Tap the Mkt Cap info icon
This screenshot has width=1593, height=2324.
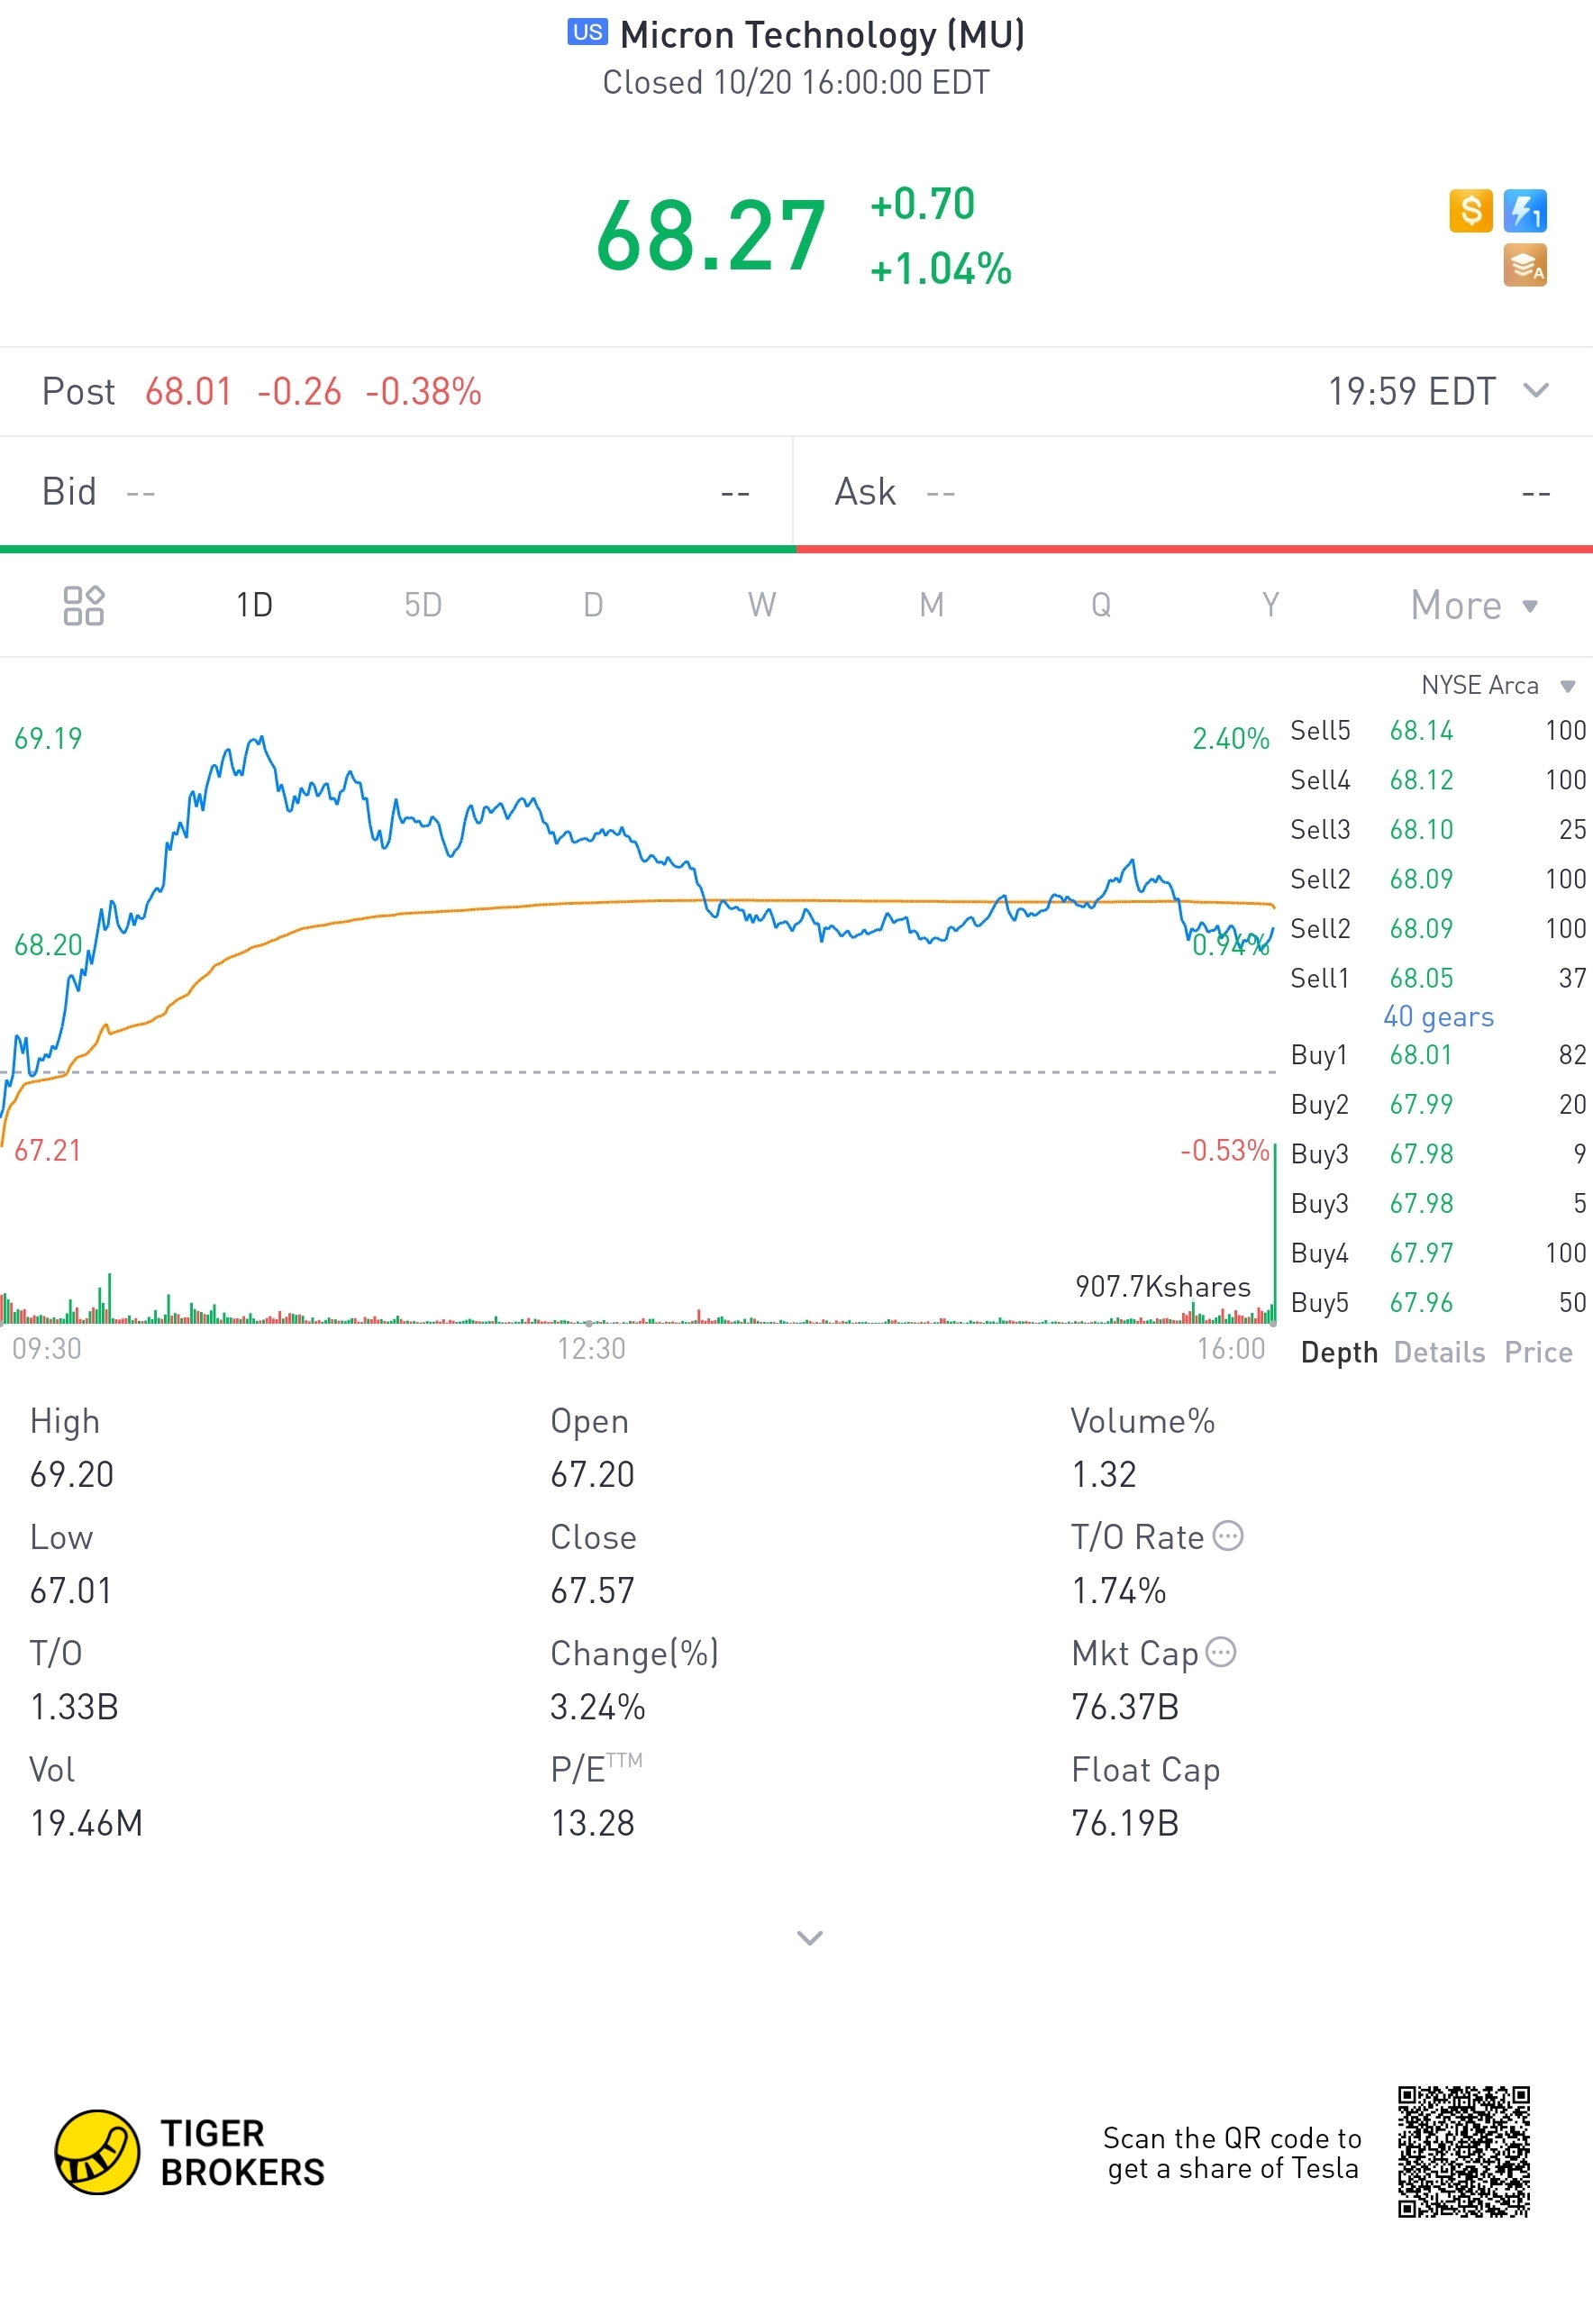tap(1221, 1652)
